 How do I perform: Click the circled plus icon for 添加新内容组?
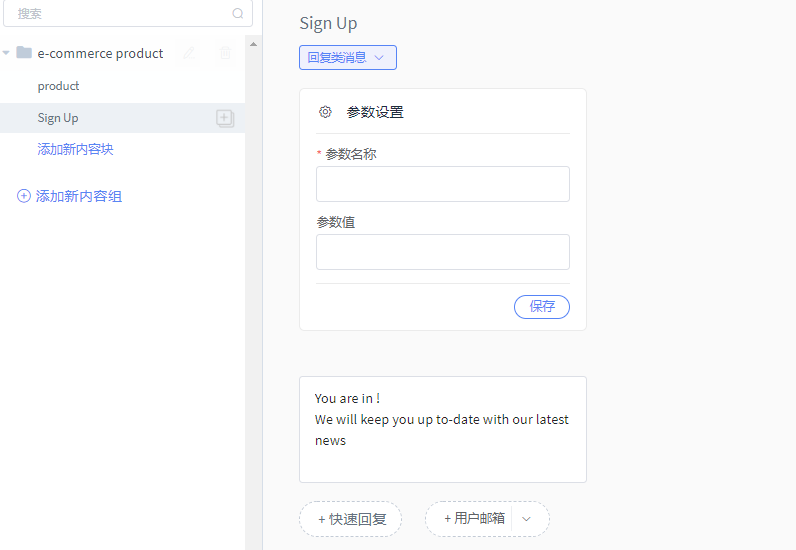pos(24,196)
